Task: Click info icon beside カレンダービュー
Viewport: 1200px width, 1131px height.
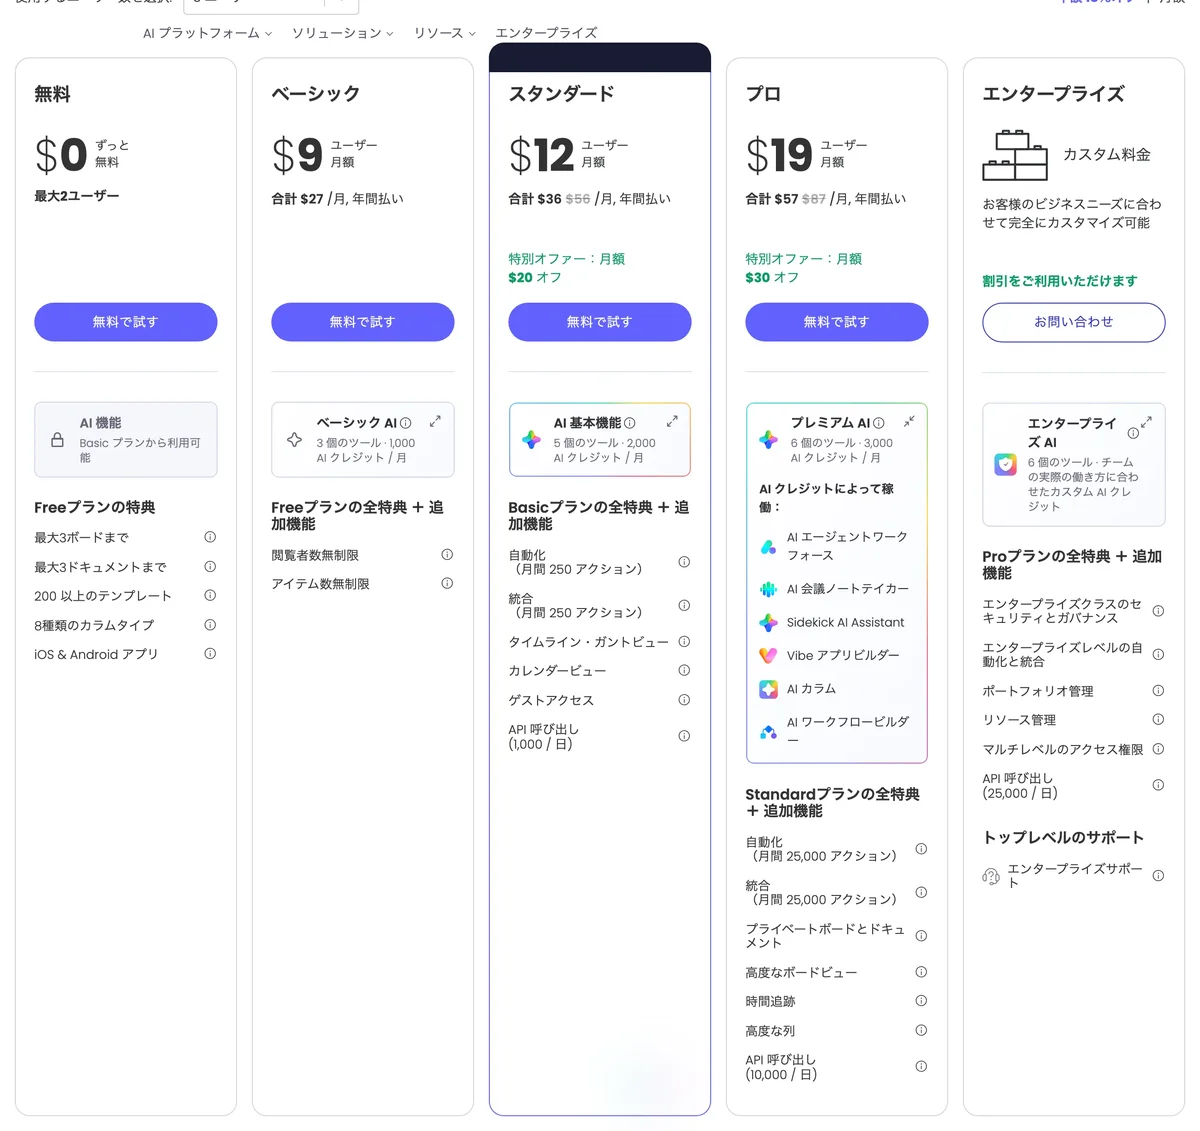Action: 684,670
